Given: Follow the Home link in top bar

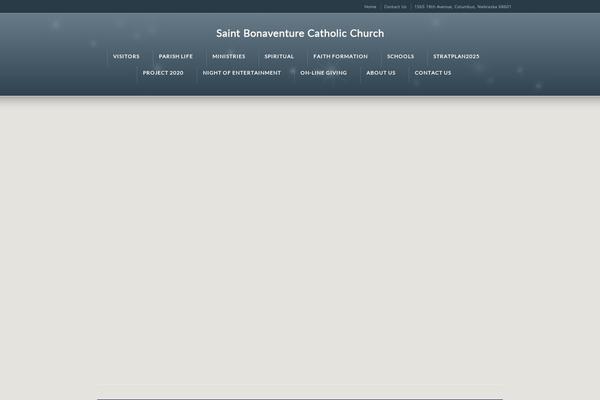Looking at the screenshot, I should pyautogui.click(x=370, y=7).
